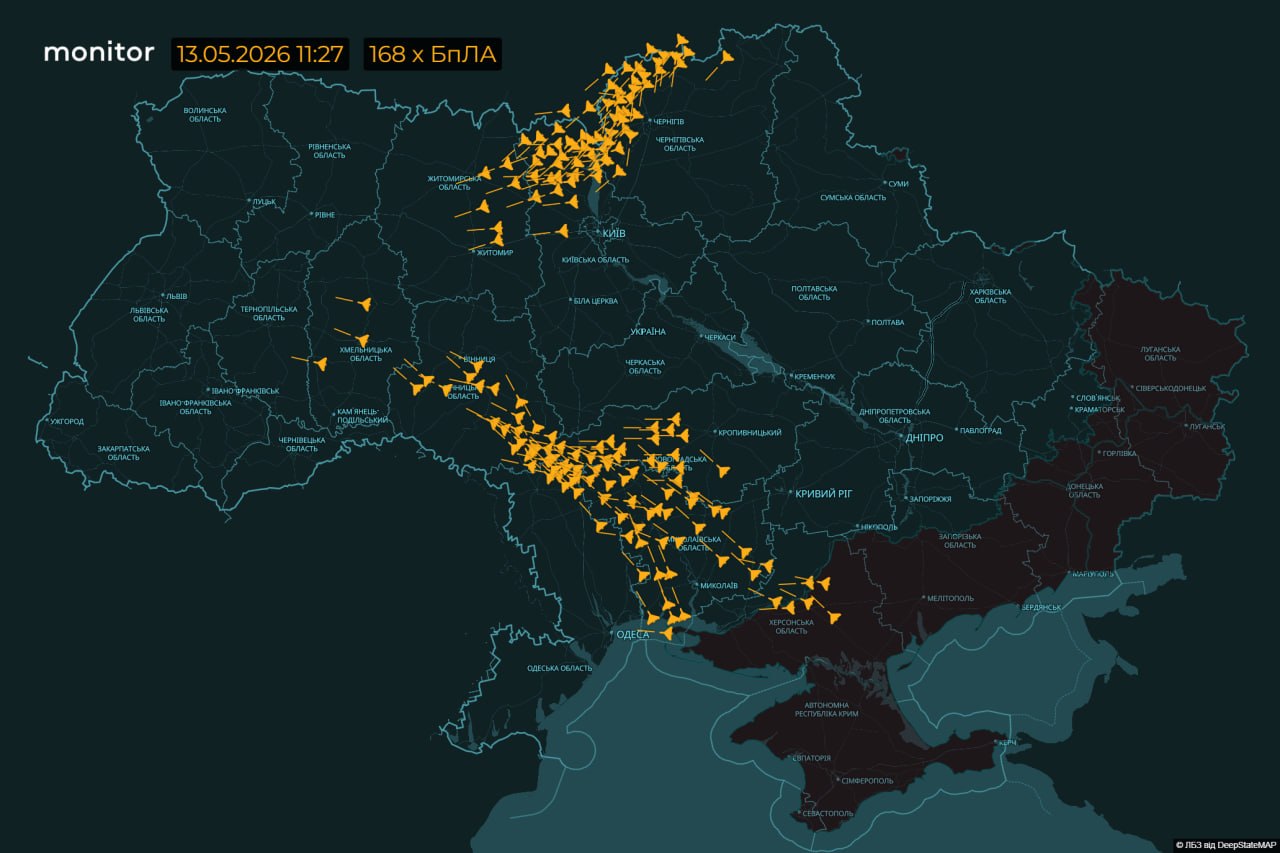This screenshot has width=1280, height=853.
Task: Click the ТЕРНОПІЛЬСЬКА ОБЛАСТЬ label
Action: [x=268, y=314]
